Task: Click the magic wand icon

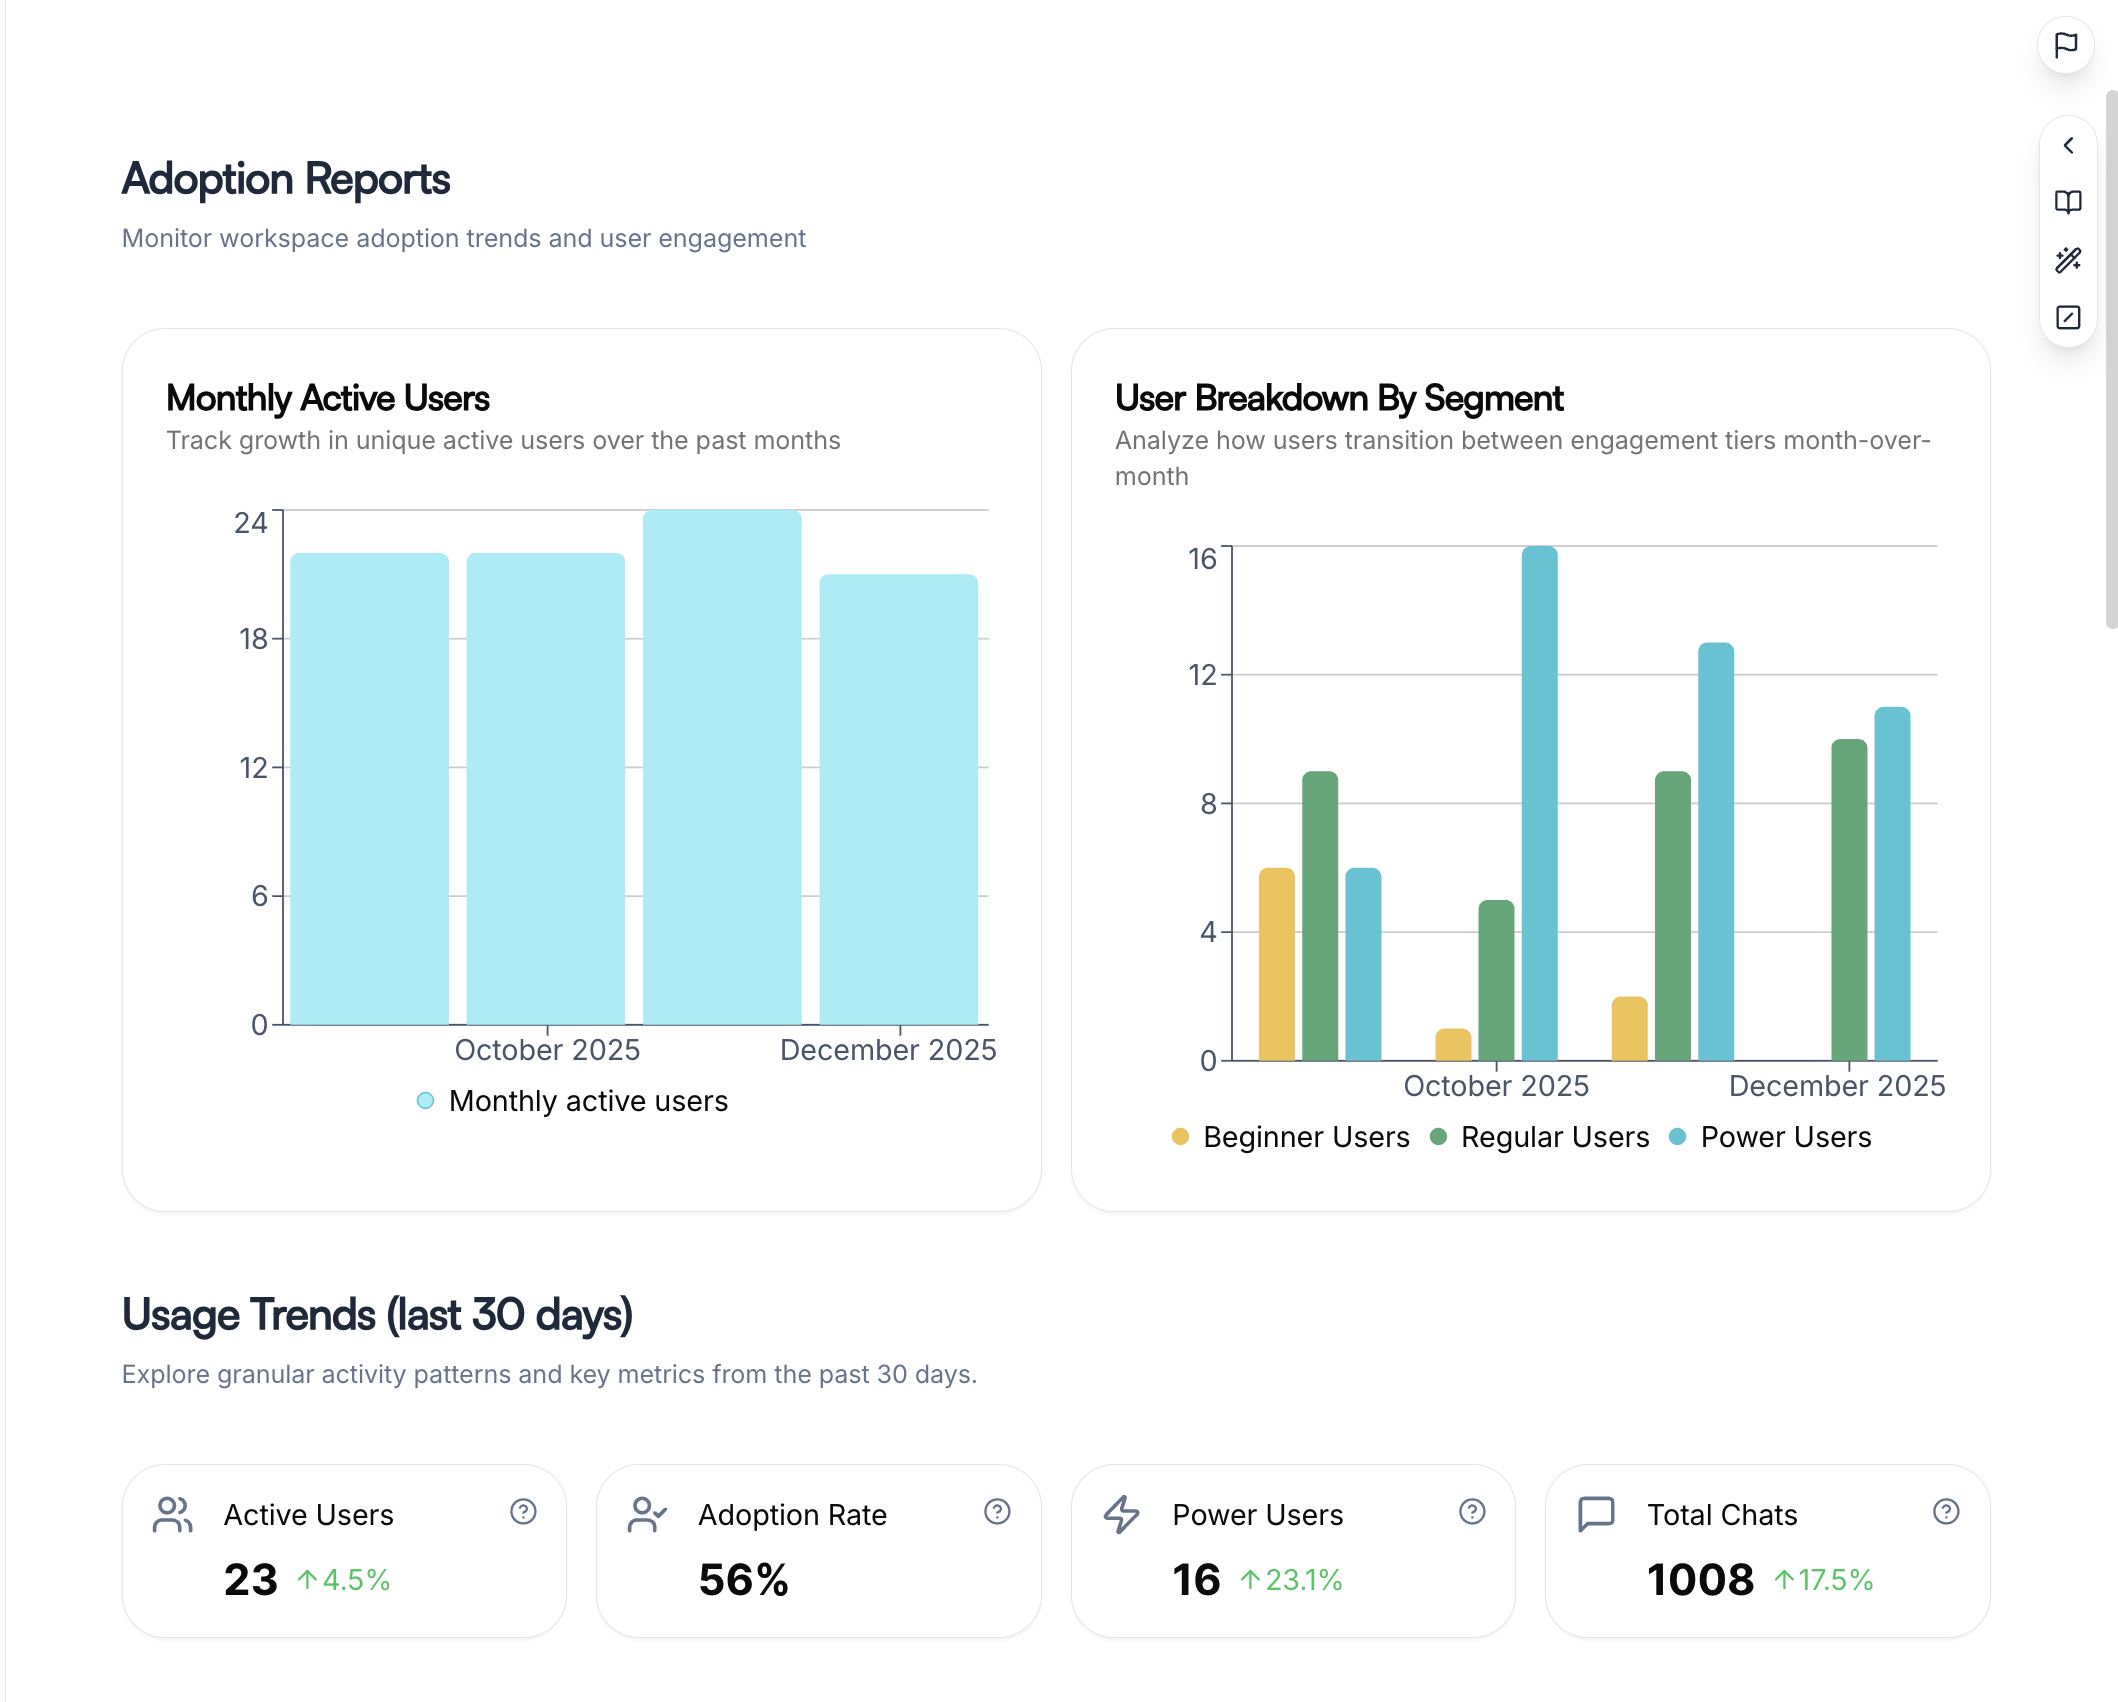Action: [x=2068, y=260]
